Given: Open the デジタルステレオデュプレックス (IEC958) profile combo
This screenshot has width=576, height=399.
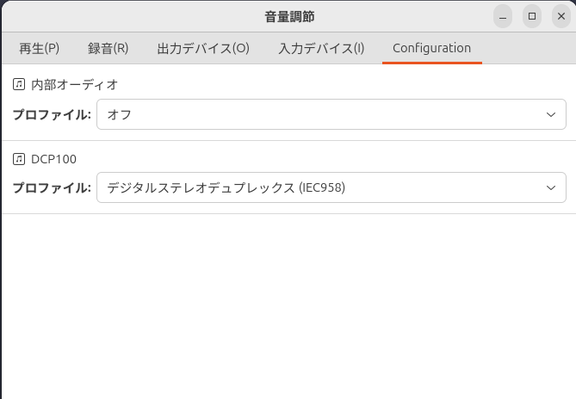Looking at the screenshot, I should (331, 187).
